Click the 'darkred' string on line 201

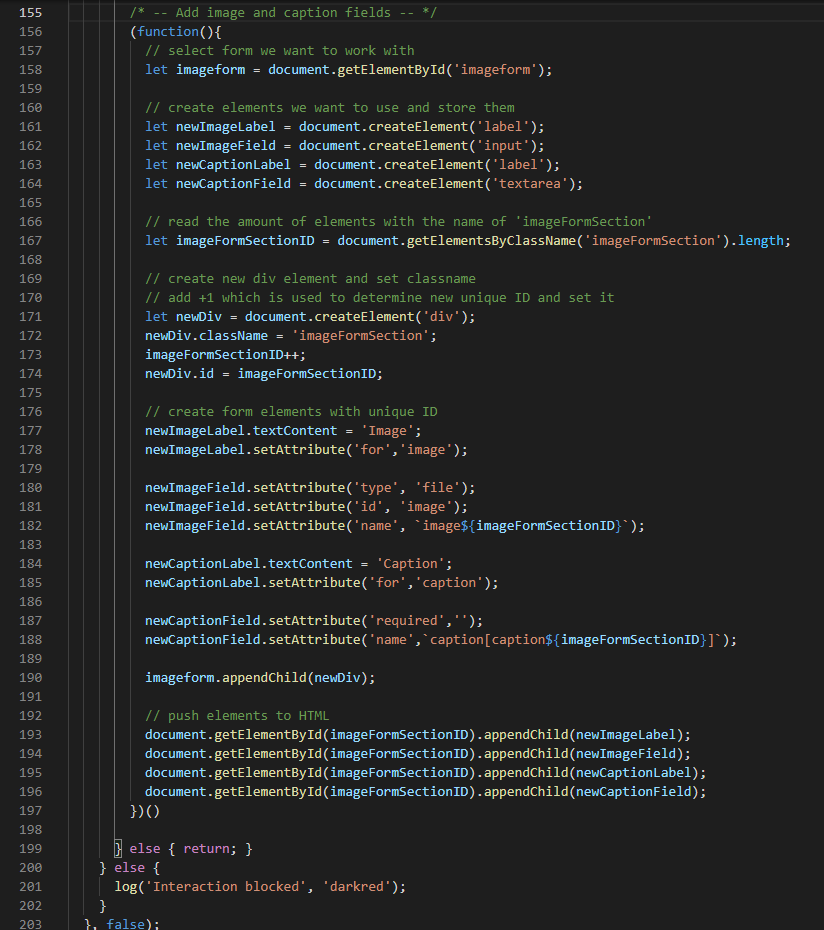[357, 886]
